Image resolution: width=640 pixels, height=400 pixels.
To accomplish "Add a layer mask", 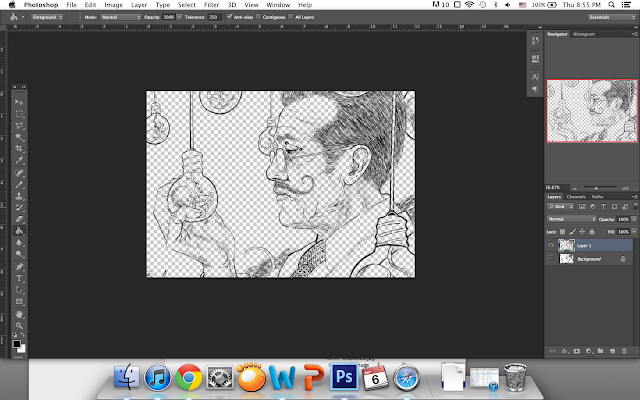I will (577, 351).
